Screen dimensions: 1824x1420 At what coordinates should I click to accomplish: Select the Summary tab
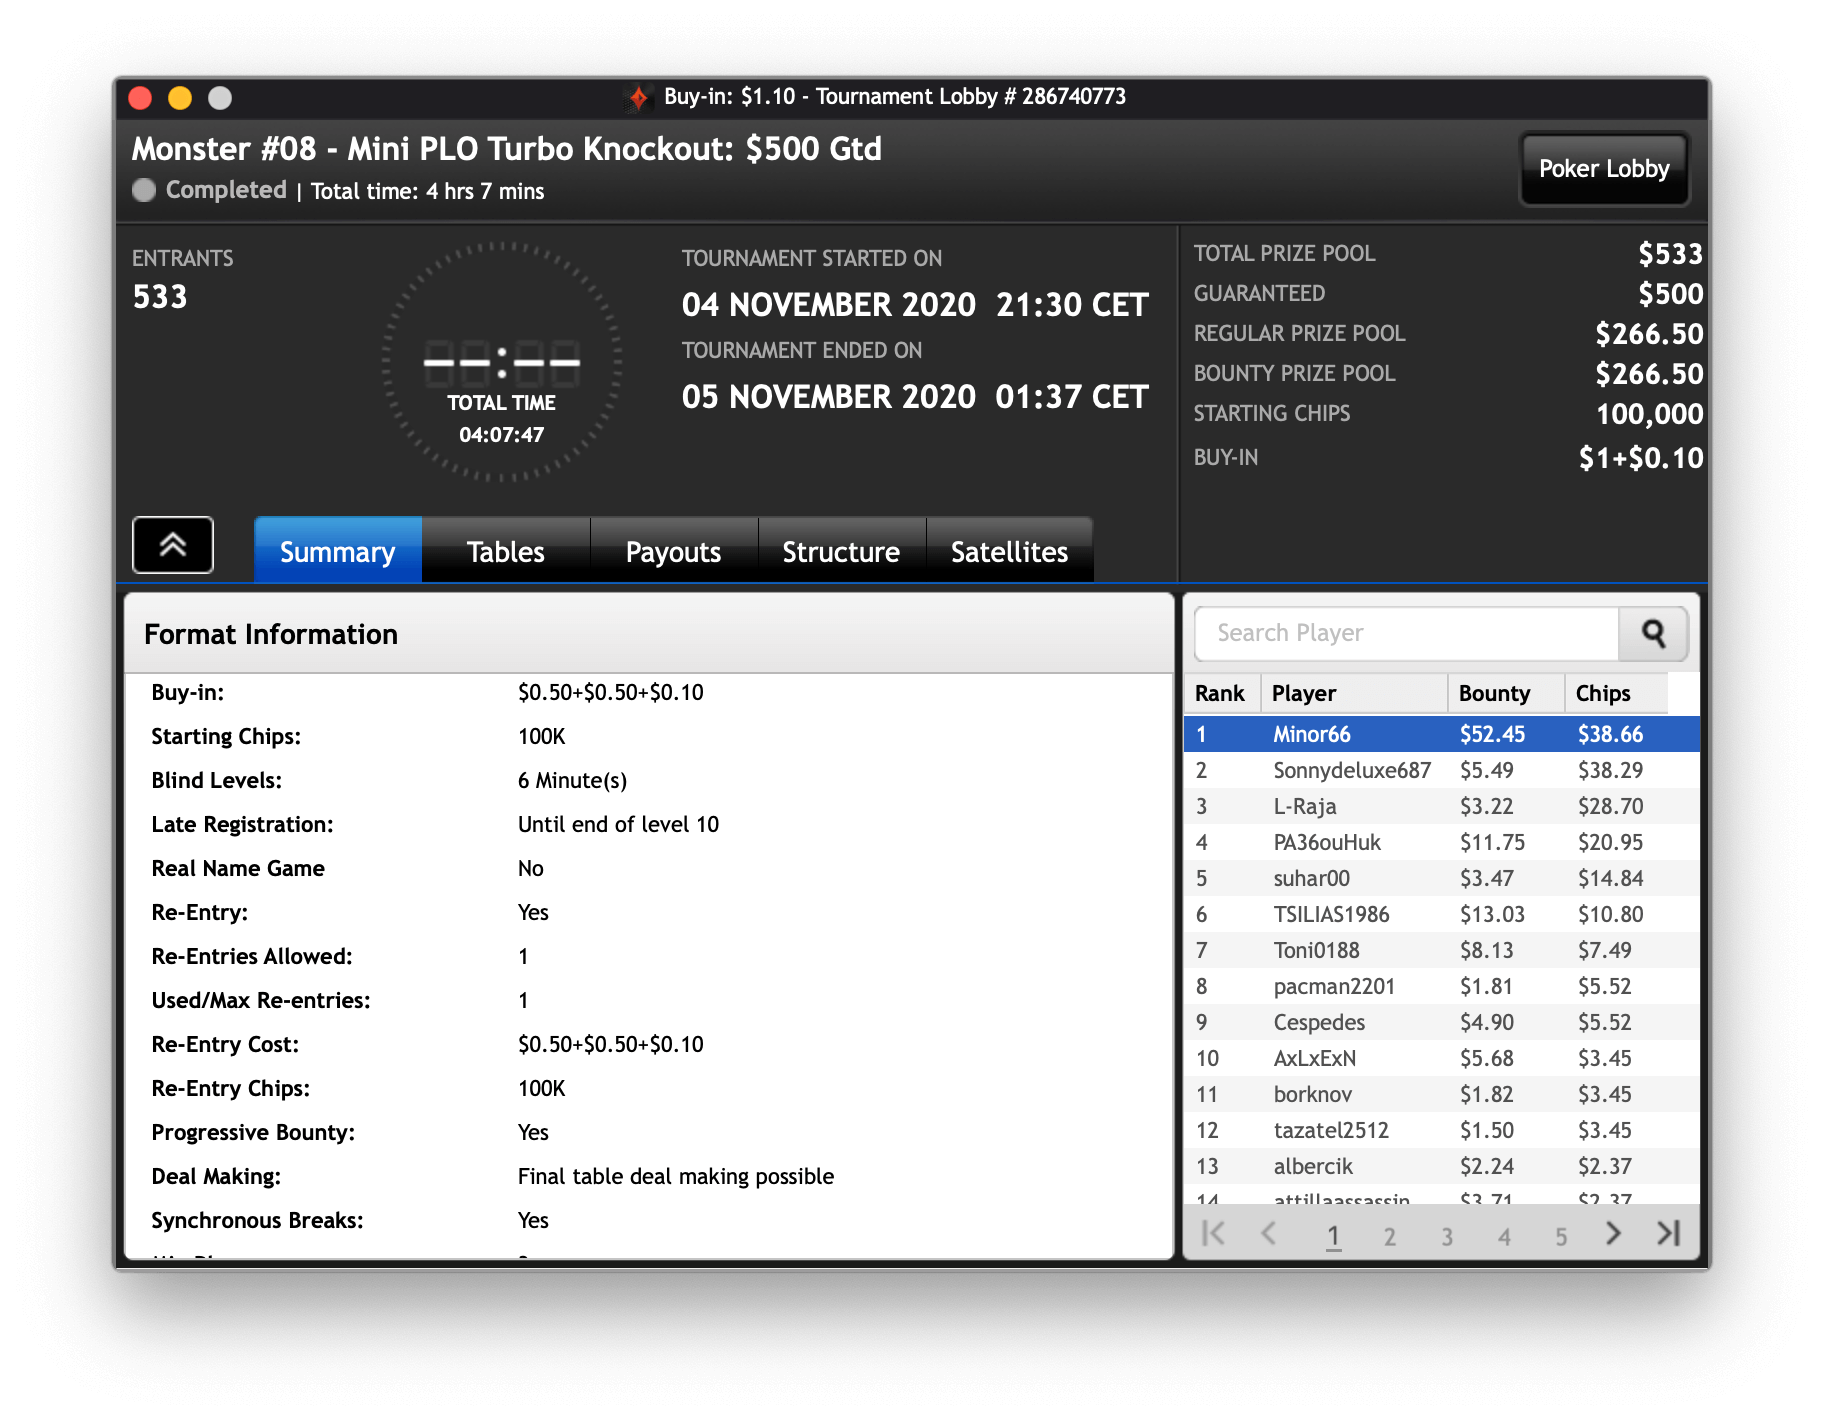click(x=337, y=552)
